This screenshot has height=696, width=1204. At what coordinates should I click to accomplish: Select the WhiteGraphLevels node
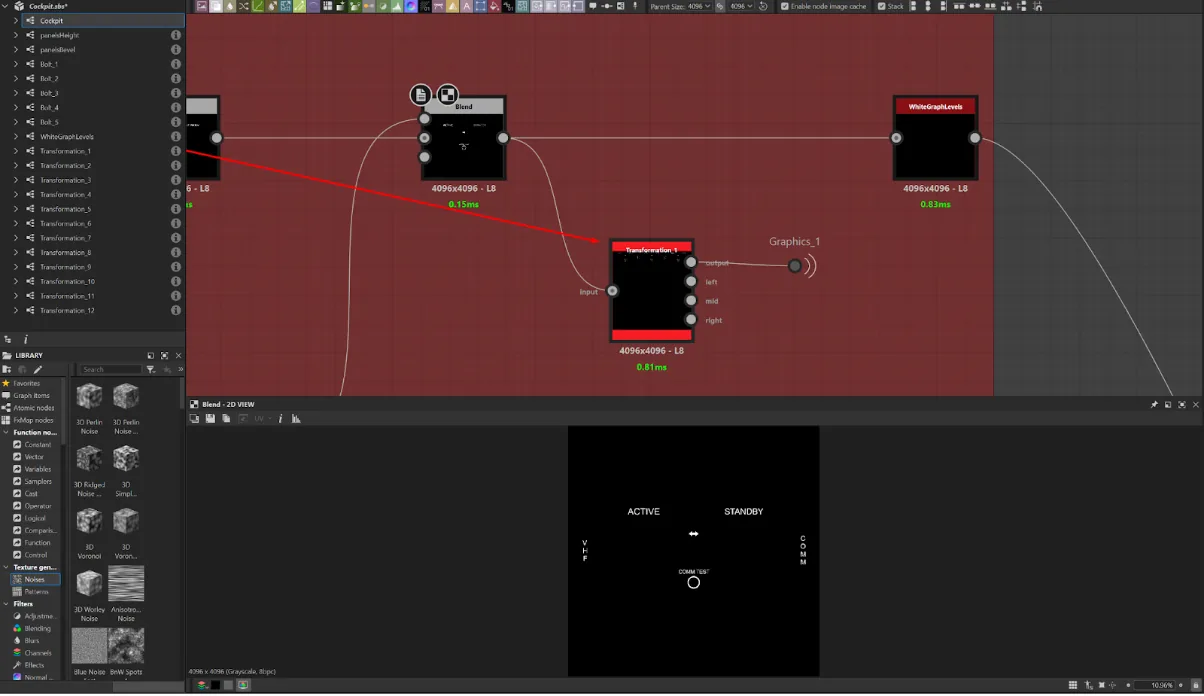point(935,138)
